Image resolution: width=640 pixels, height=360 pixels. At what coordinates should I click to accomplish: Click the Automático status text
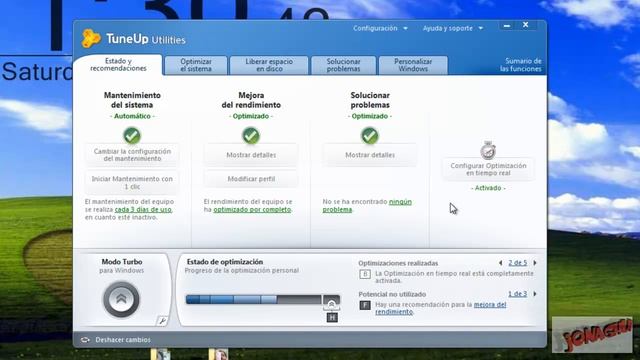(132, 116)
